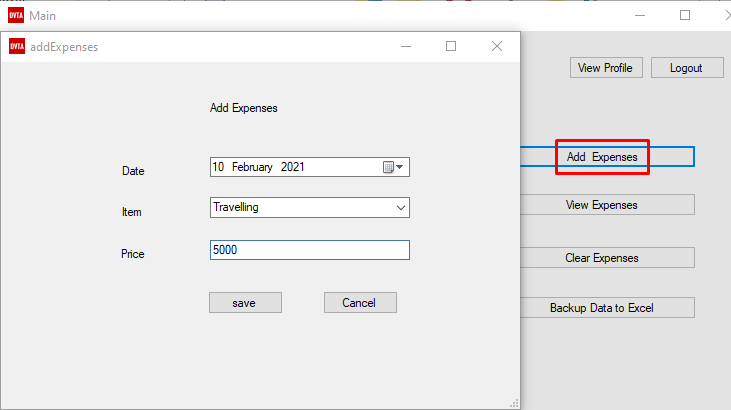731x410 pixels.
Task: Expand the Item dropdown arrow
Action: click(400, 208)
